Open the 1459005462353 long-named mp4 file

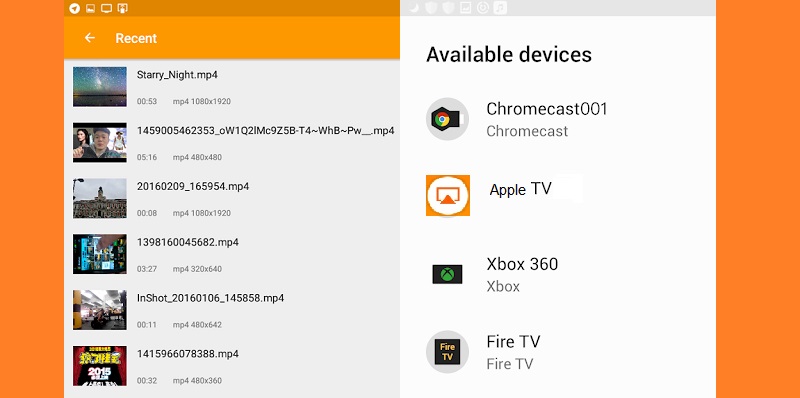pos(232,142)
